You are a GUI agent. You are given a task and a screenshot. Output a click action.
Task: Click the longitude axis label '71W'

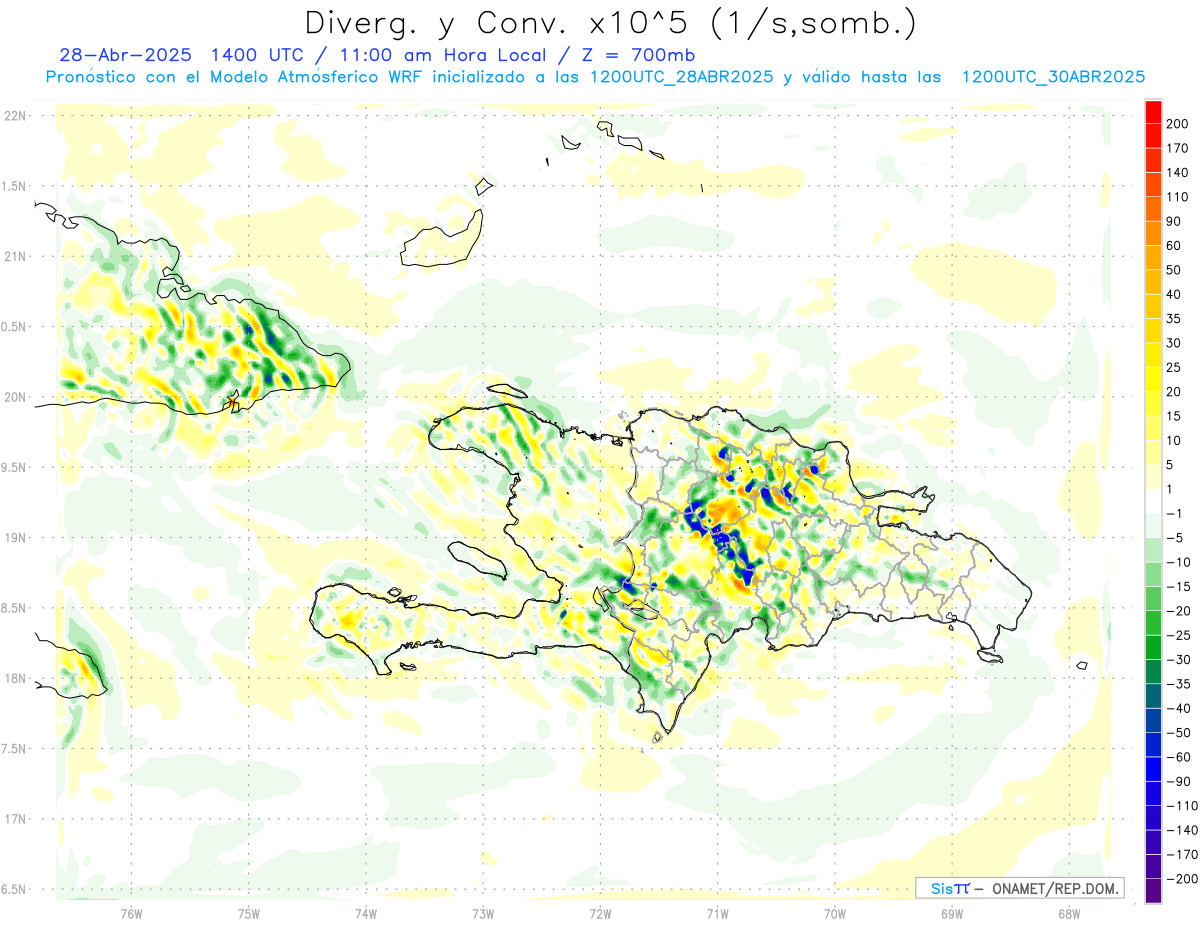(x=717, y=913)
